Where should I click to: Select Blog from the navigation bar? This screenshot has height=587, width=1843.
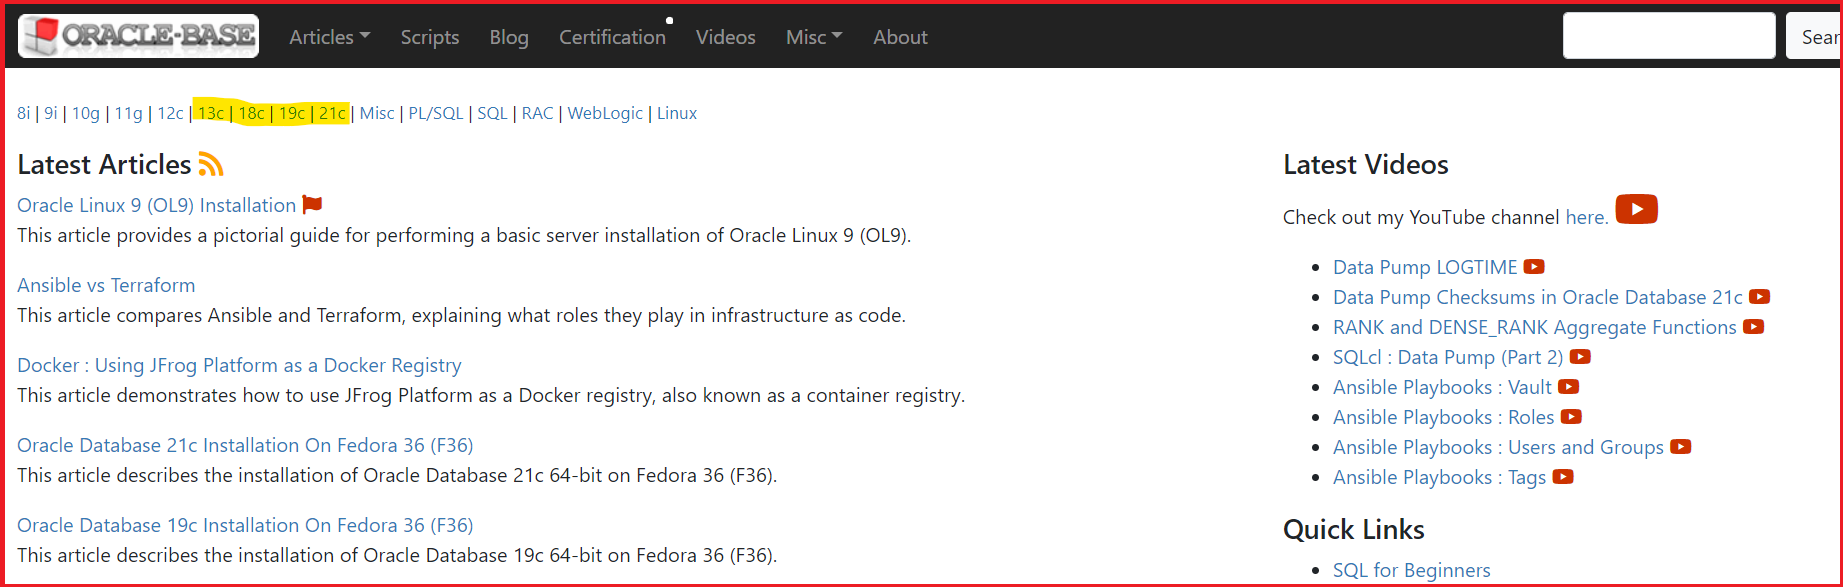coord(509,37)
